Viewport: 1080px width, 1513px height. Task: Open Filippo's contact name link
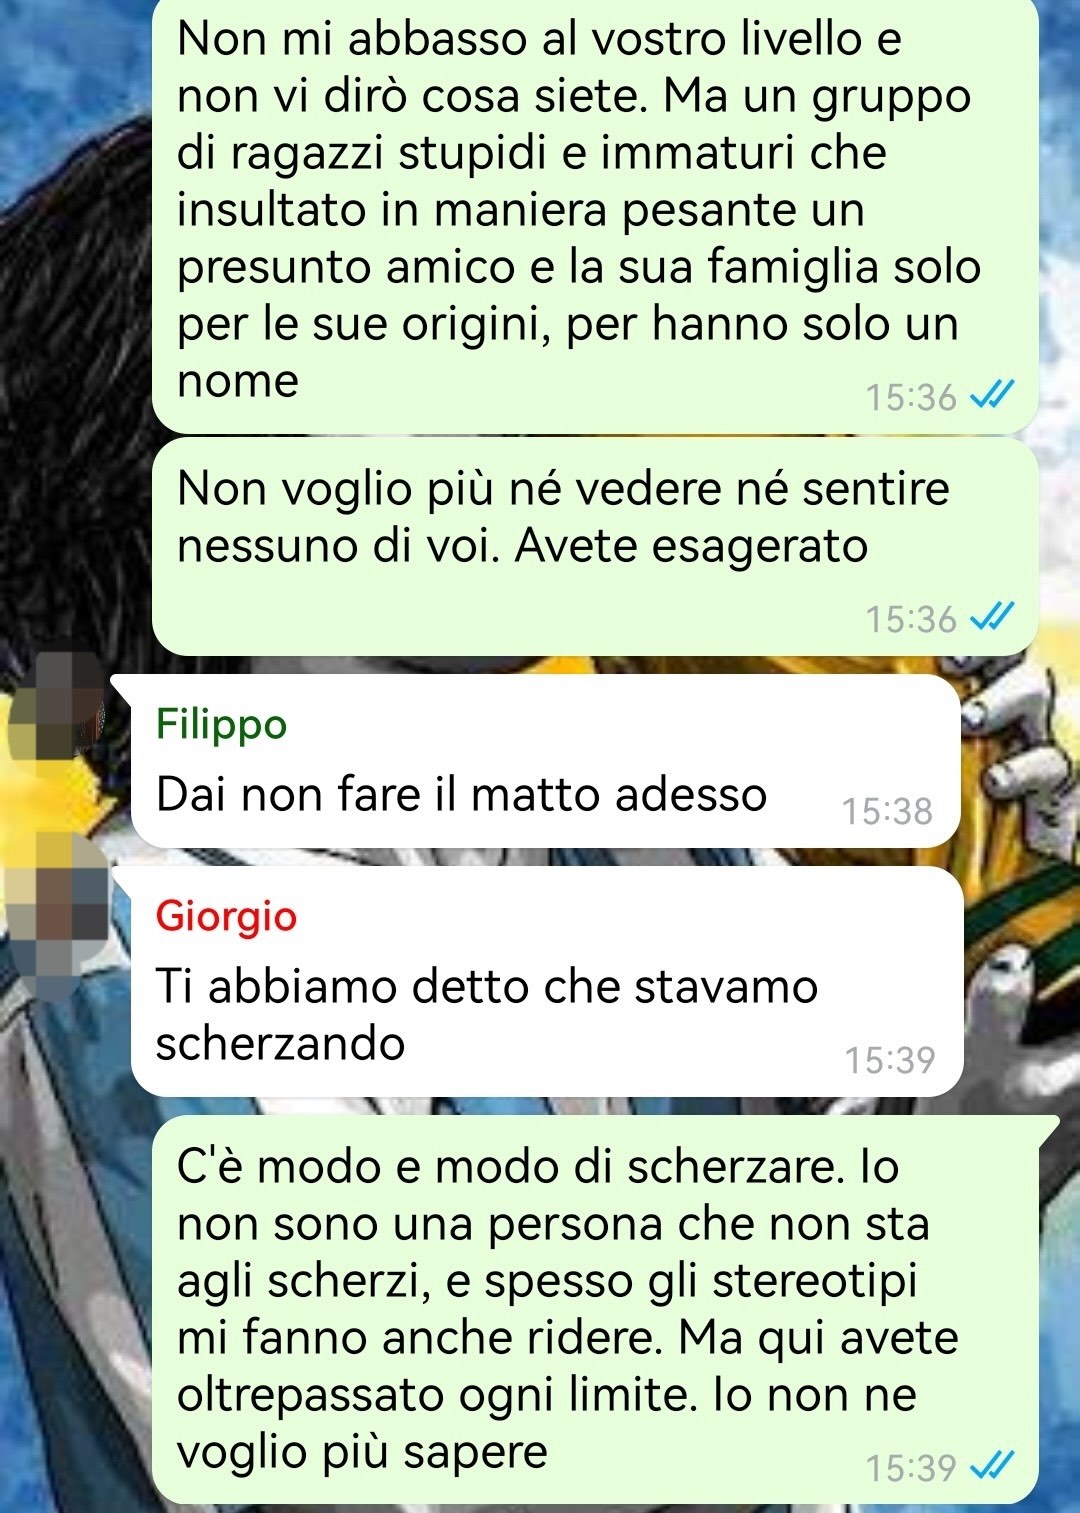tap(221, 724)
